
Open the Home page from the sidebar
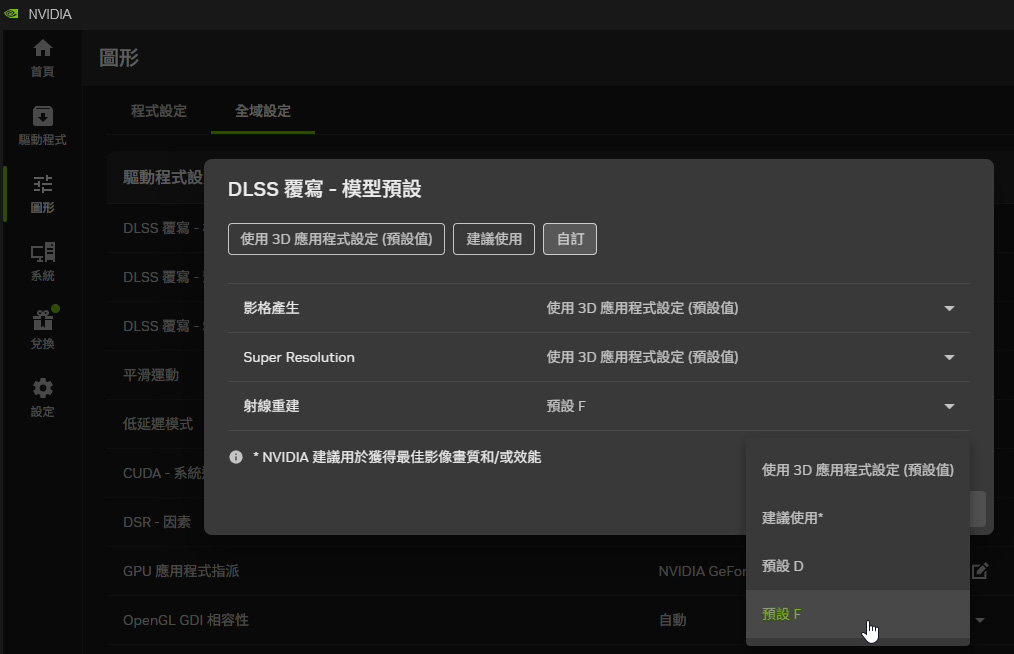click(x=43, y=58)
